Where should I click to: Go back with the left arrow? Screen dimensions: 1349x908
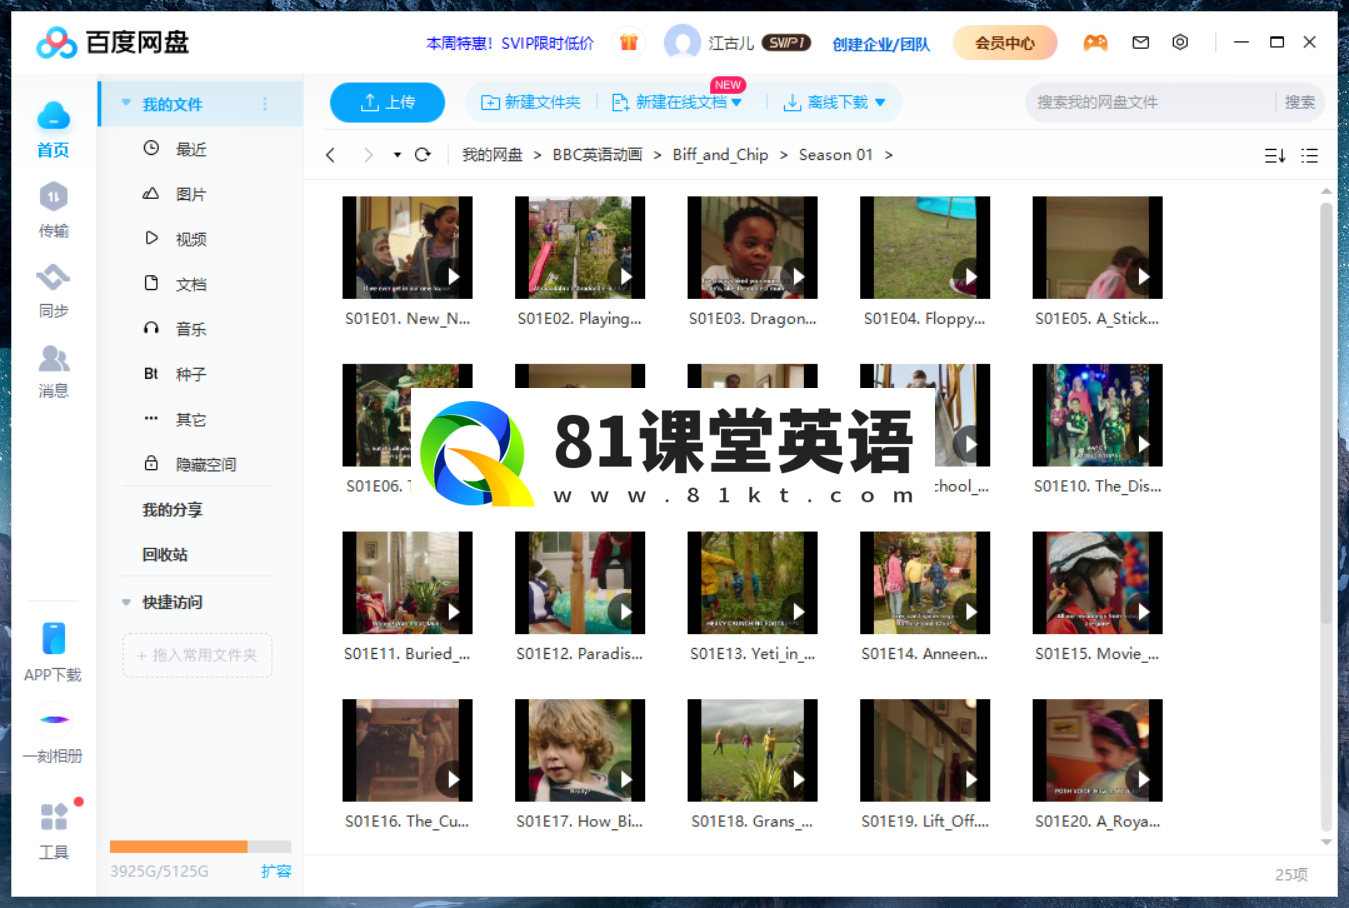coord(330,155)
